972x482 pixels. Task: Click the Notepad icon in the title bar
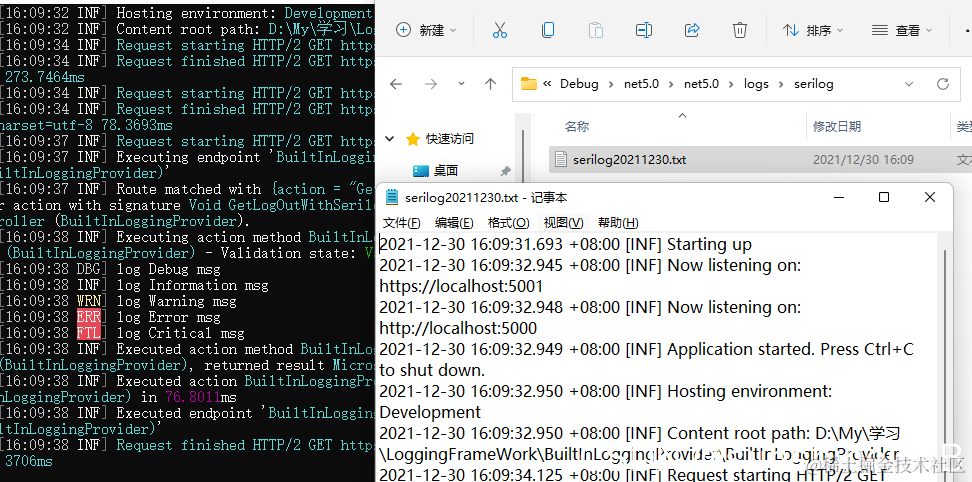(392, 197)
